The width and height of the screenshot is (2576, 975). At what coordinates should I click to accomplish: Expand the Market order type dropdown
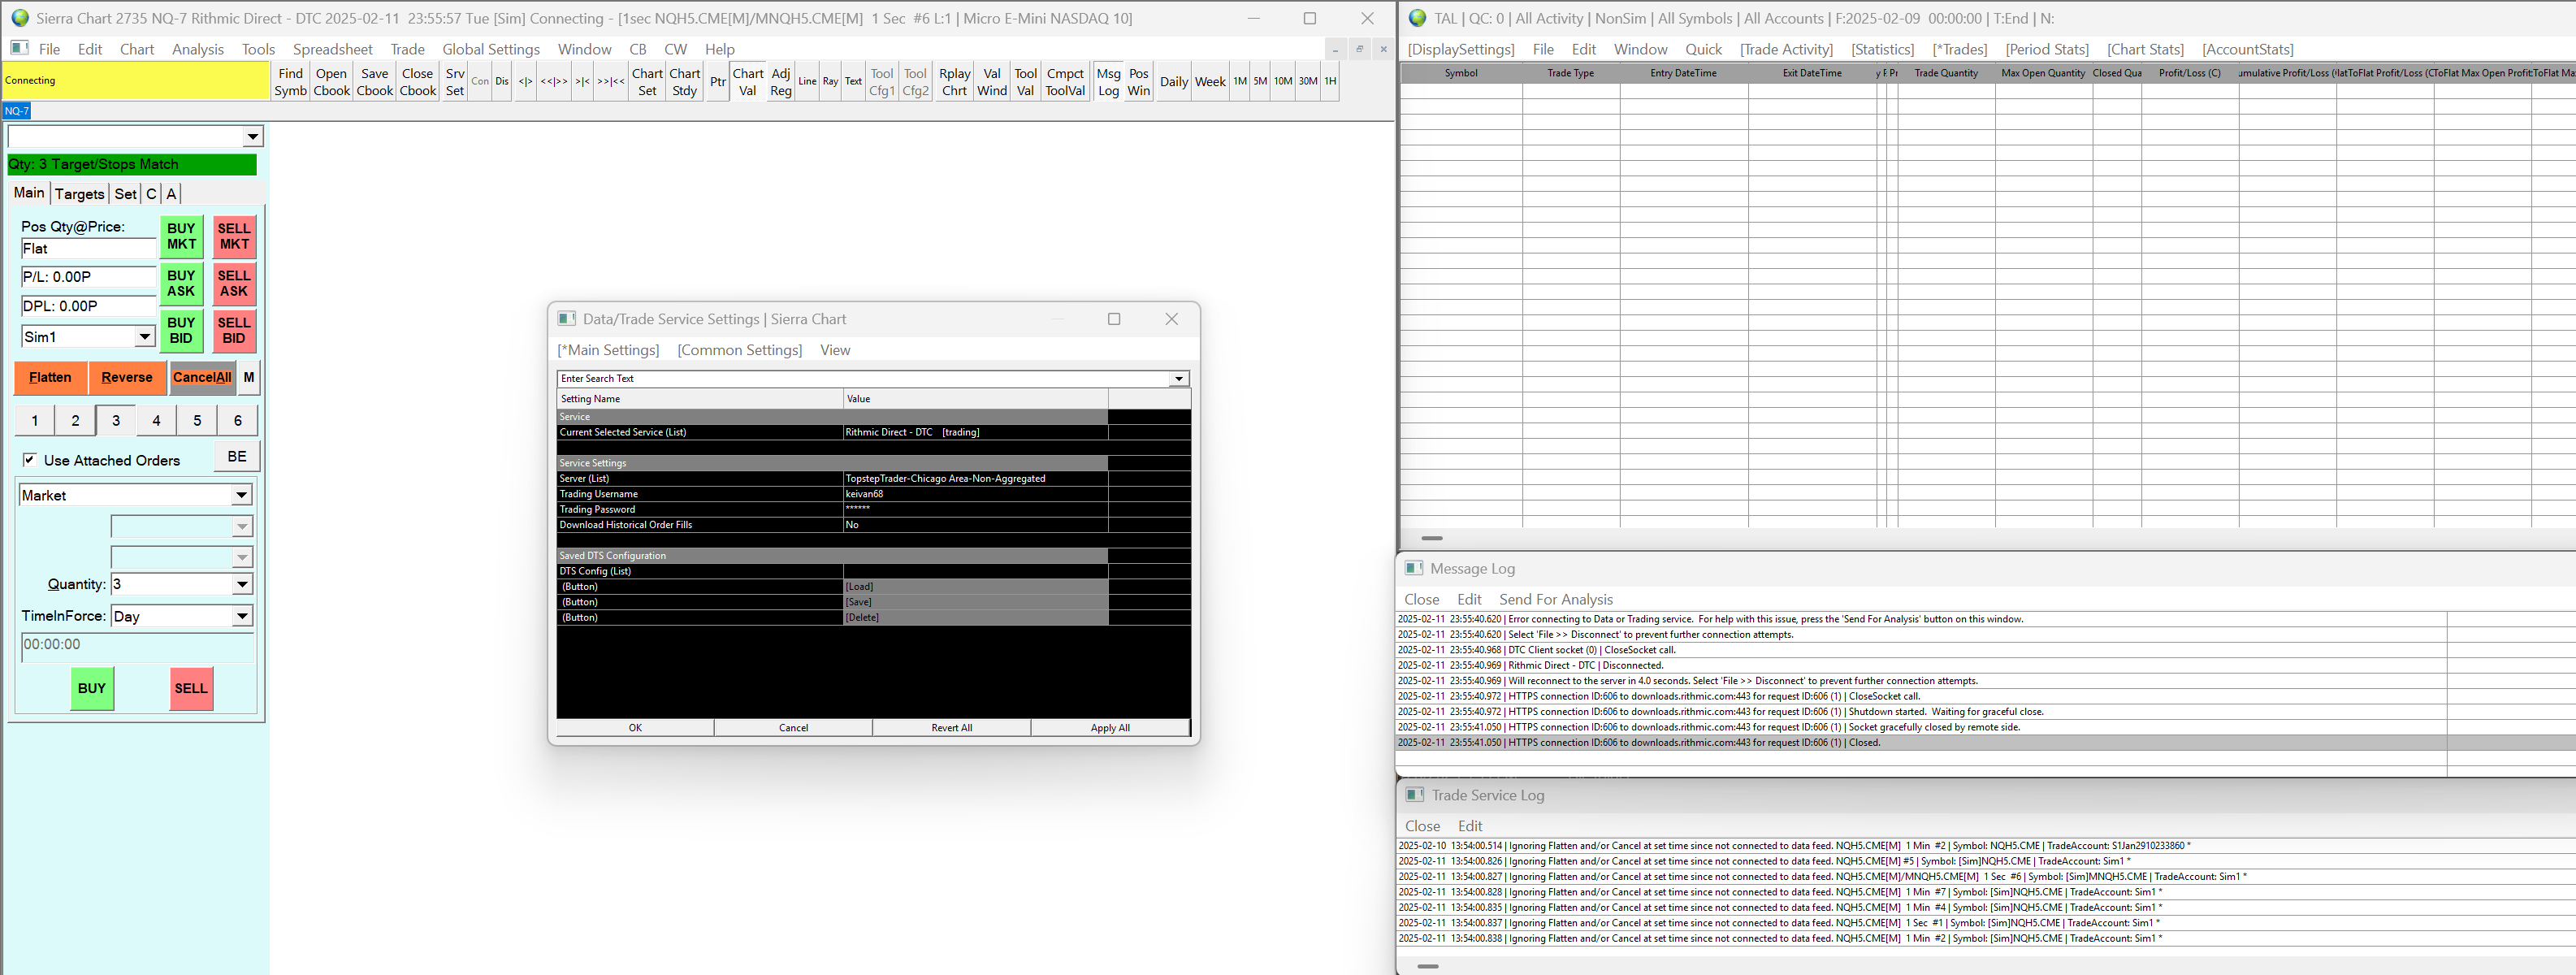tap(241, 495)
